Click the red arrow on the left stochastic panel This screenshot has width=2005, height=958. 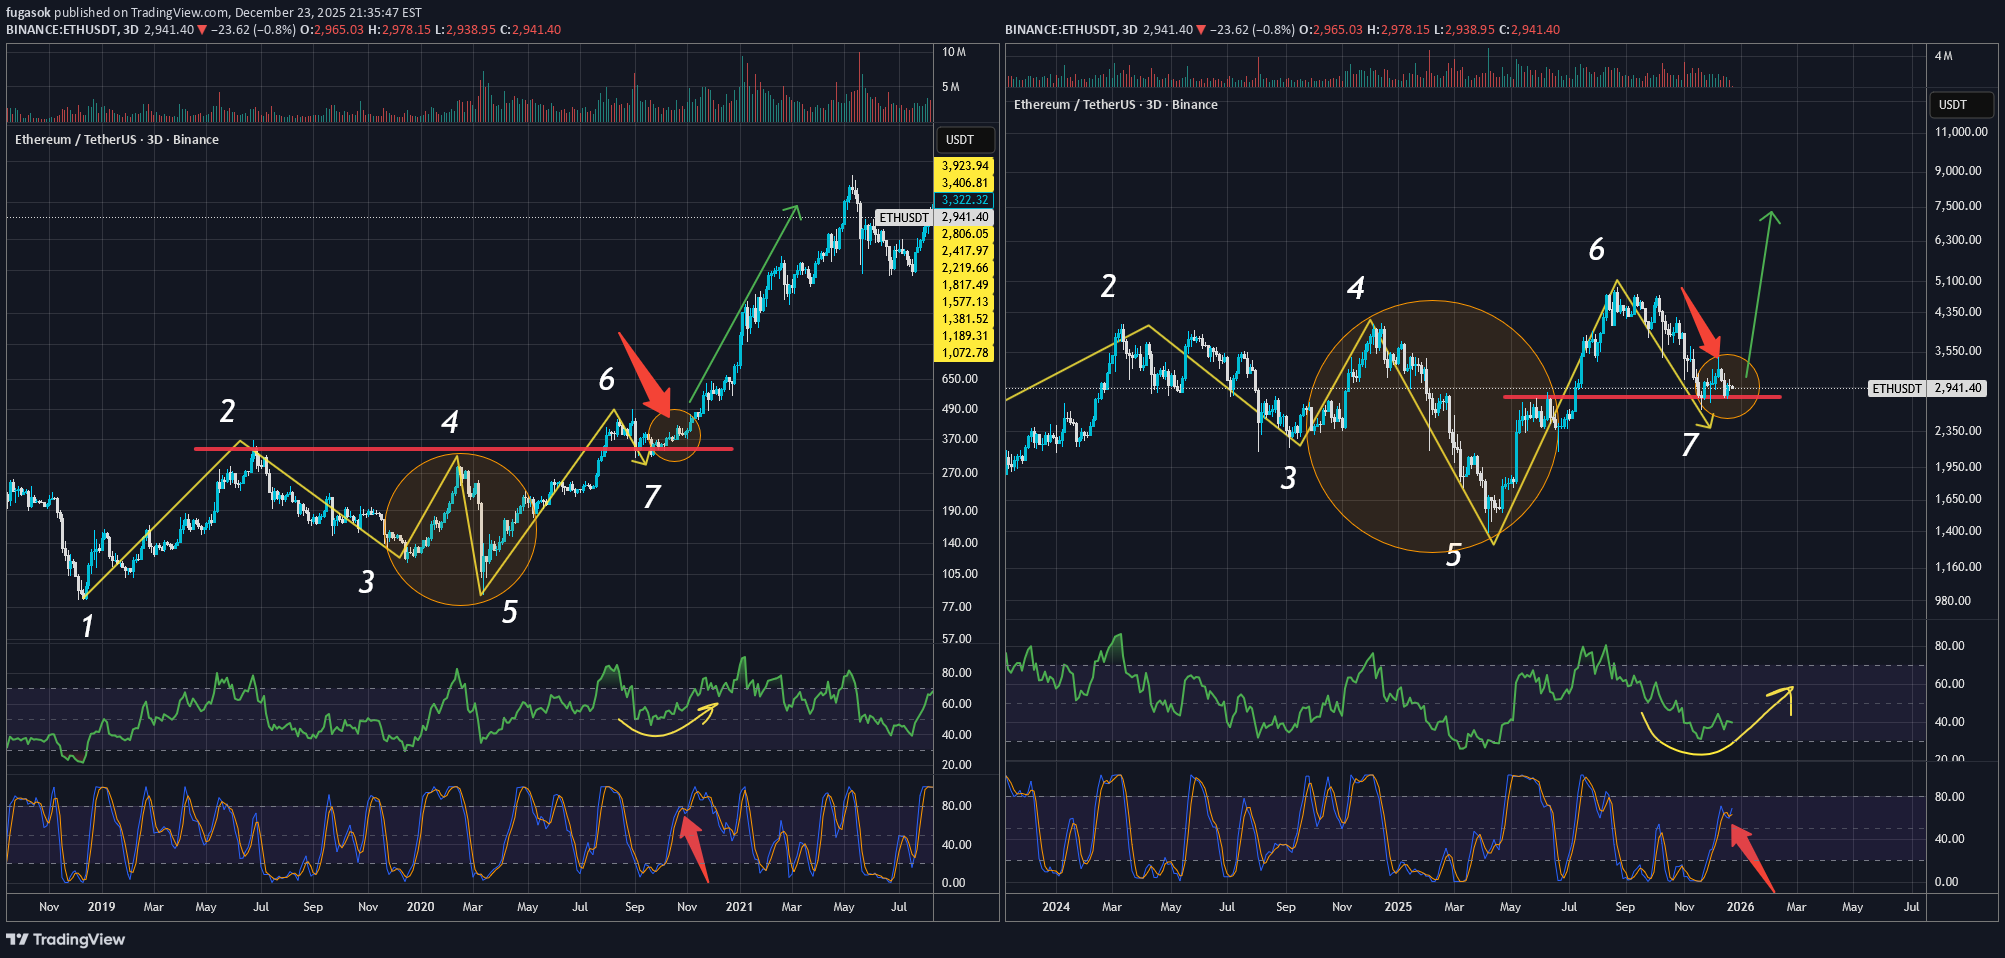[695, 846]
